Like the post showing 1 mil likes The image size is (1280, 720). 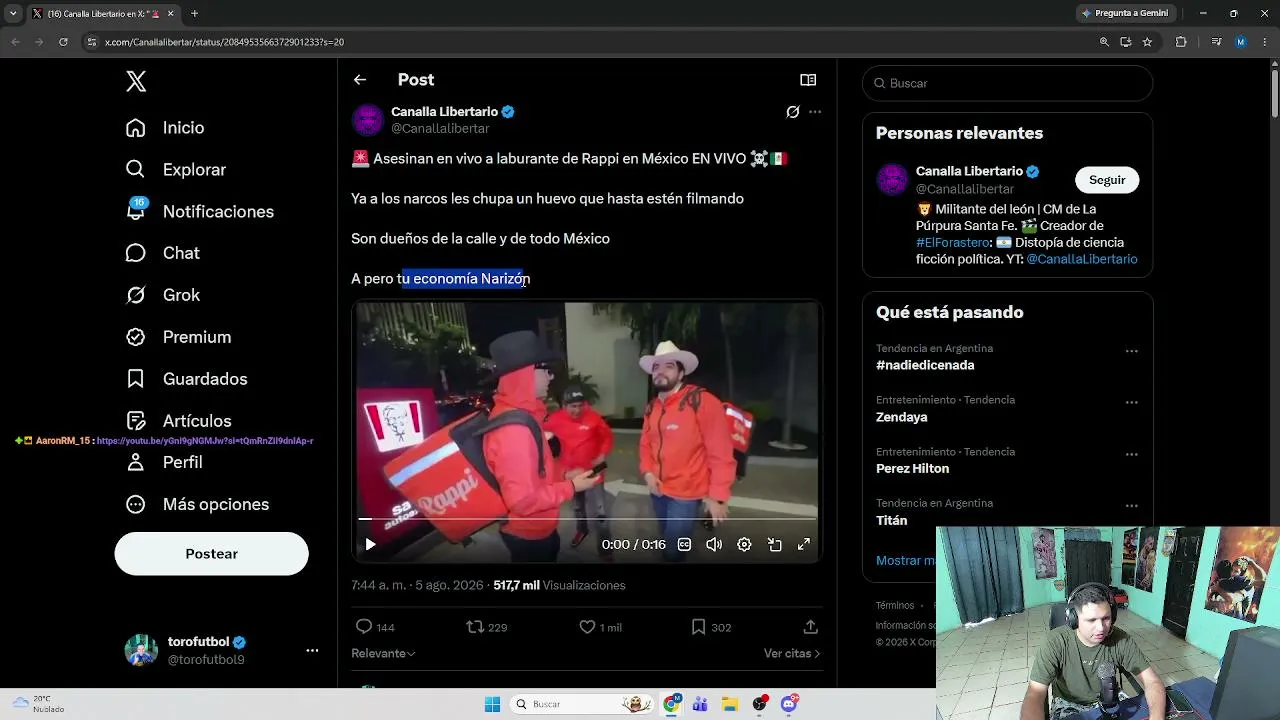(x=587, y=627)
